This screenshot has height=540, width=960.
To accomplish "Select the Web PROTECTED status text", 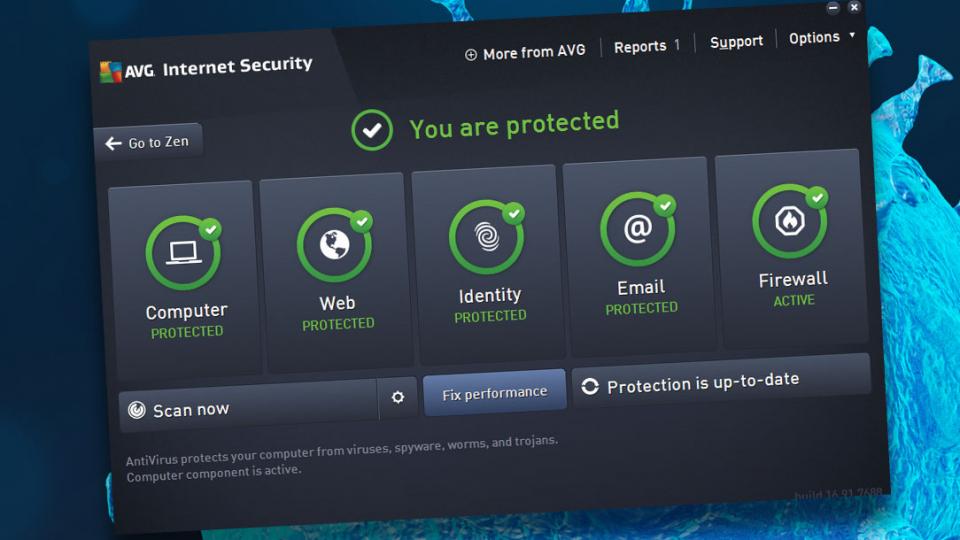I will (338, 324).
